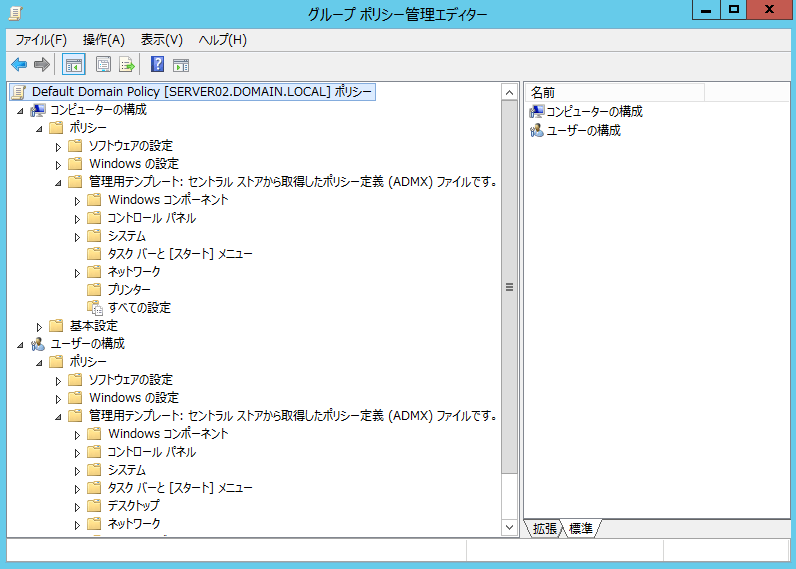796x569 pixels.
Task: Expand the デスクトップ folder arrow
Action: coord(77,507)
